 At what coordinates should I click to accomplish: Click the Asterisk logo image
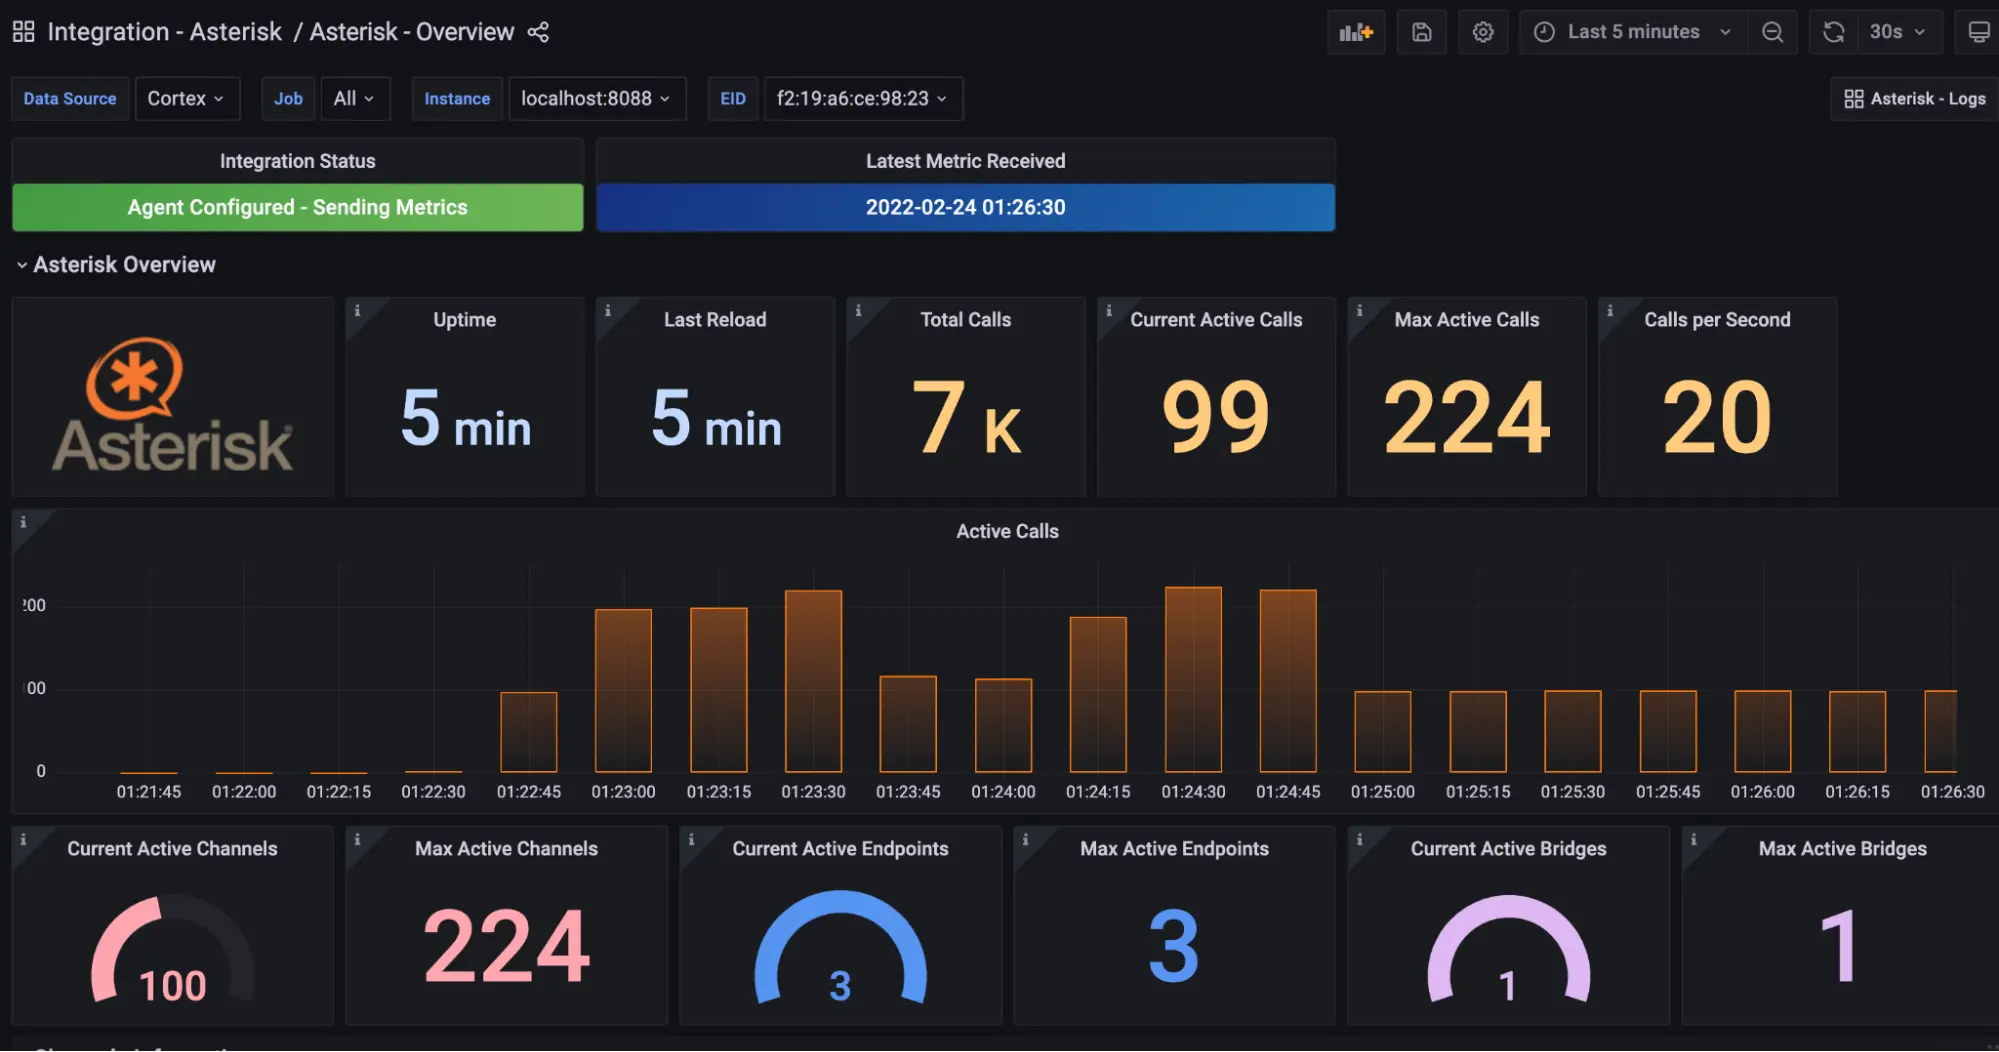[172, 405]
